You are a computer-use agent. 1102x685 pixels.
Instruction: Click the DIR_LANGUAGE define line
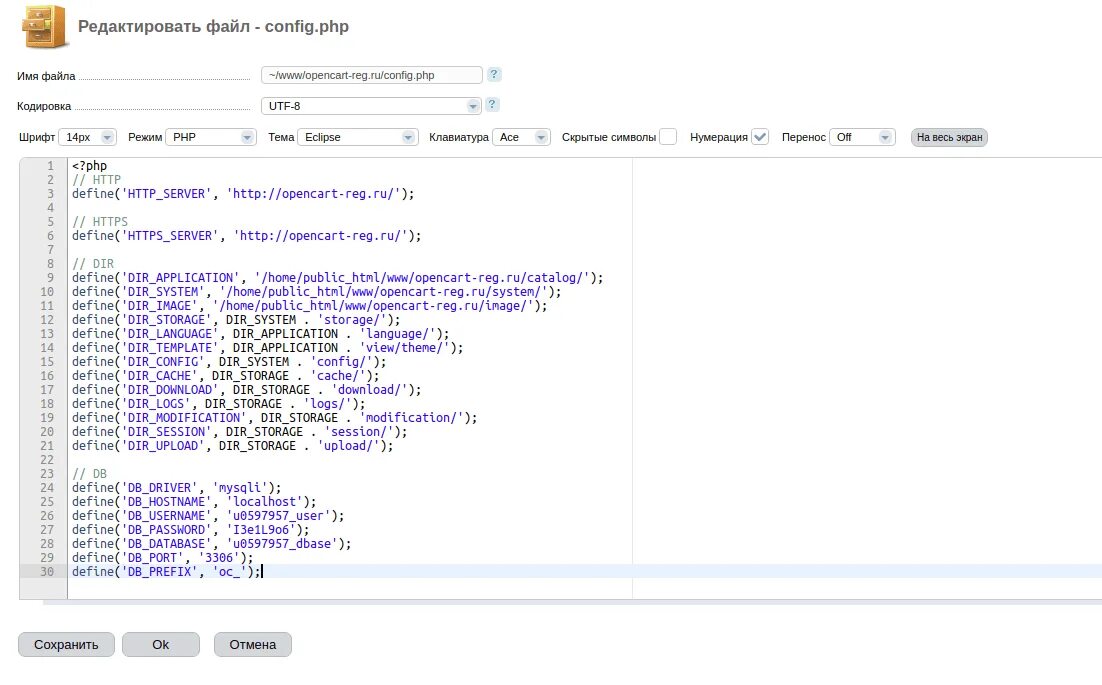261,334
